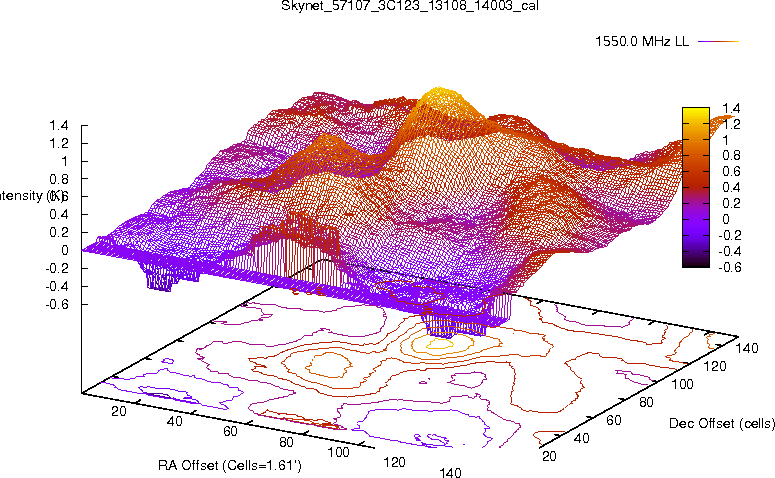Click the 0.4 tick on the intensity axis

click(58, 215)
